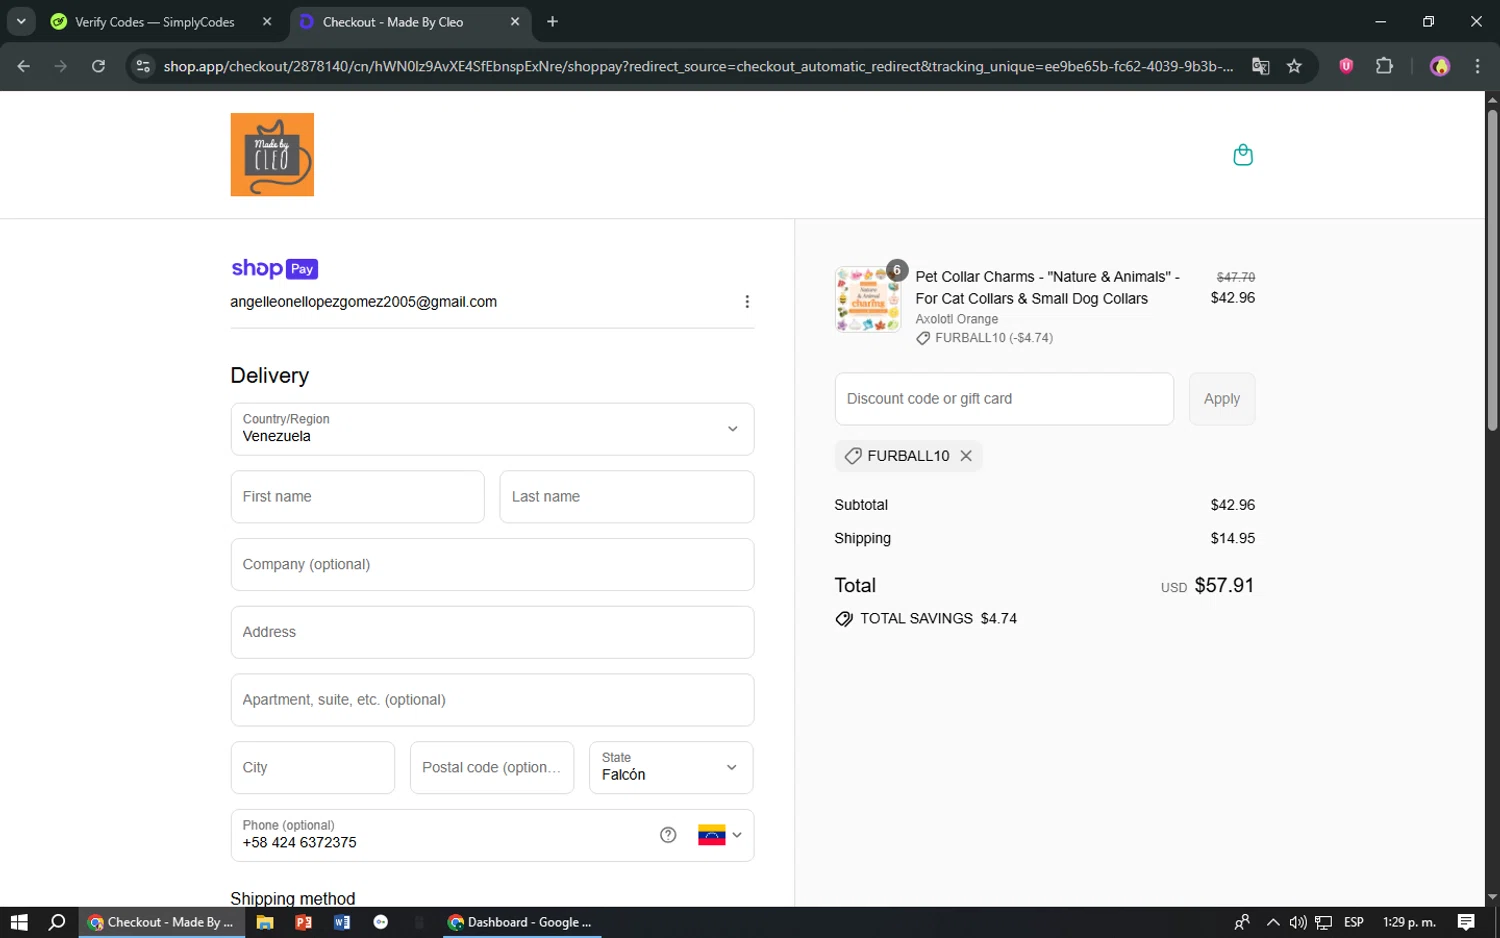Open PowerPoint from the taskbar
This screenshot has width=1500, height=938.
coord(303,922)
